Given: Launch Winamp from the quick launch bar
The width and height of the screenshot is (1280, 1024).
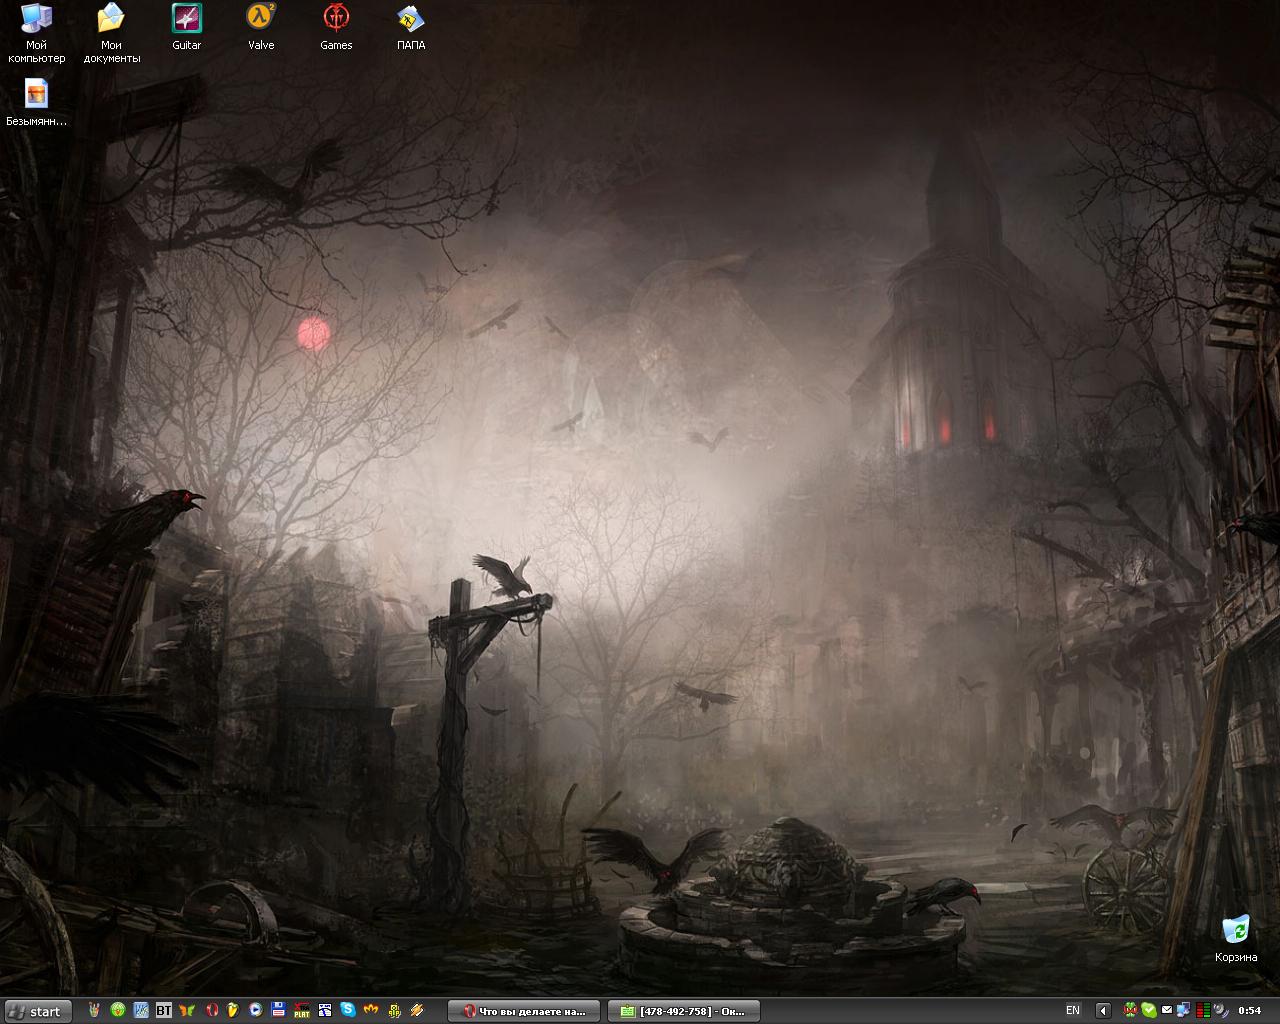Looking at the screenshot, I should 417,1010.
